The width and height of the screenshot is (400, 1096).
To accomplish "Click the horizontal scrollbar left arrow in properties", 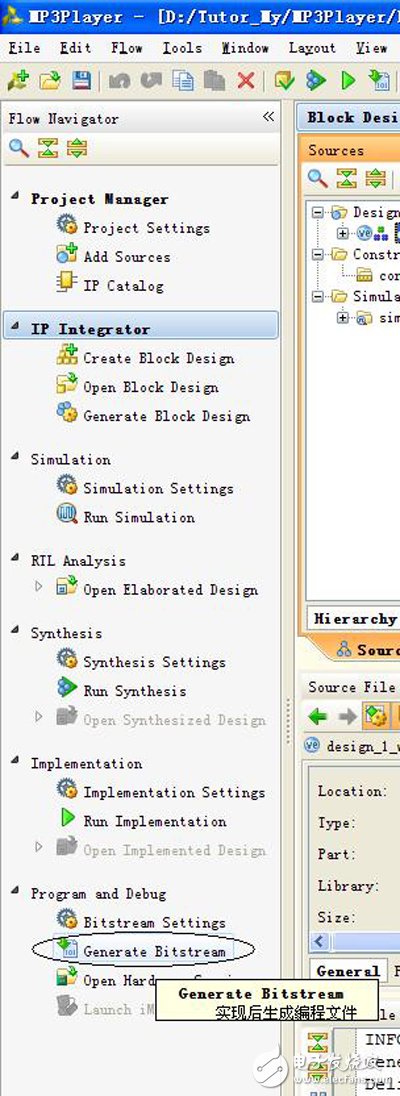I will [x=321, y=941].
